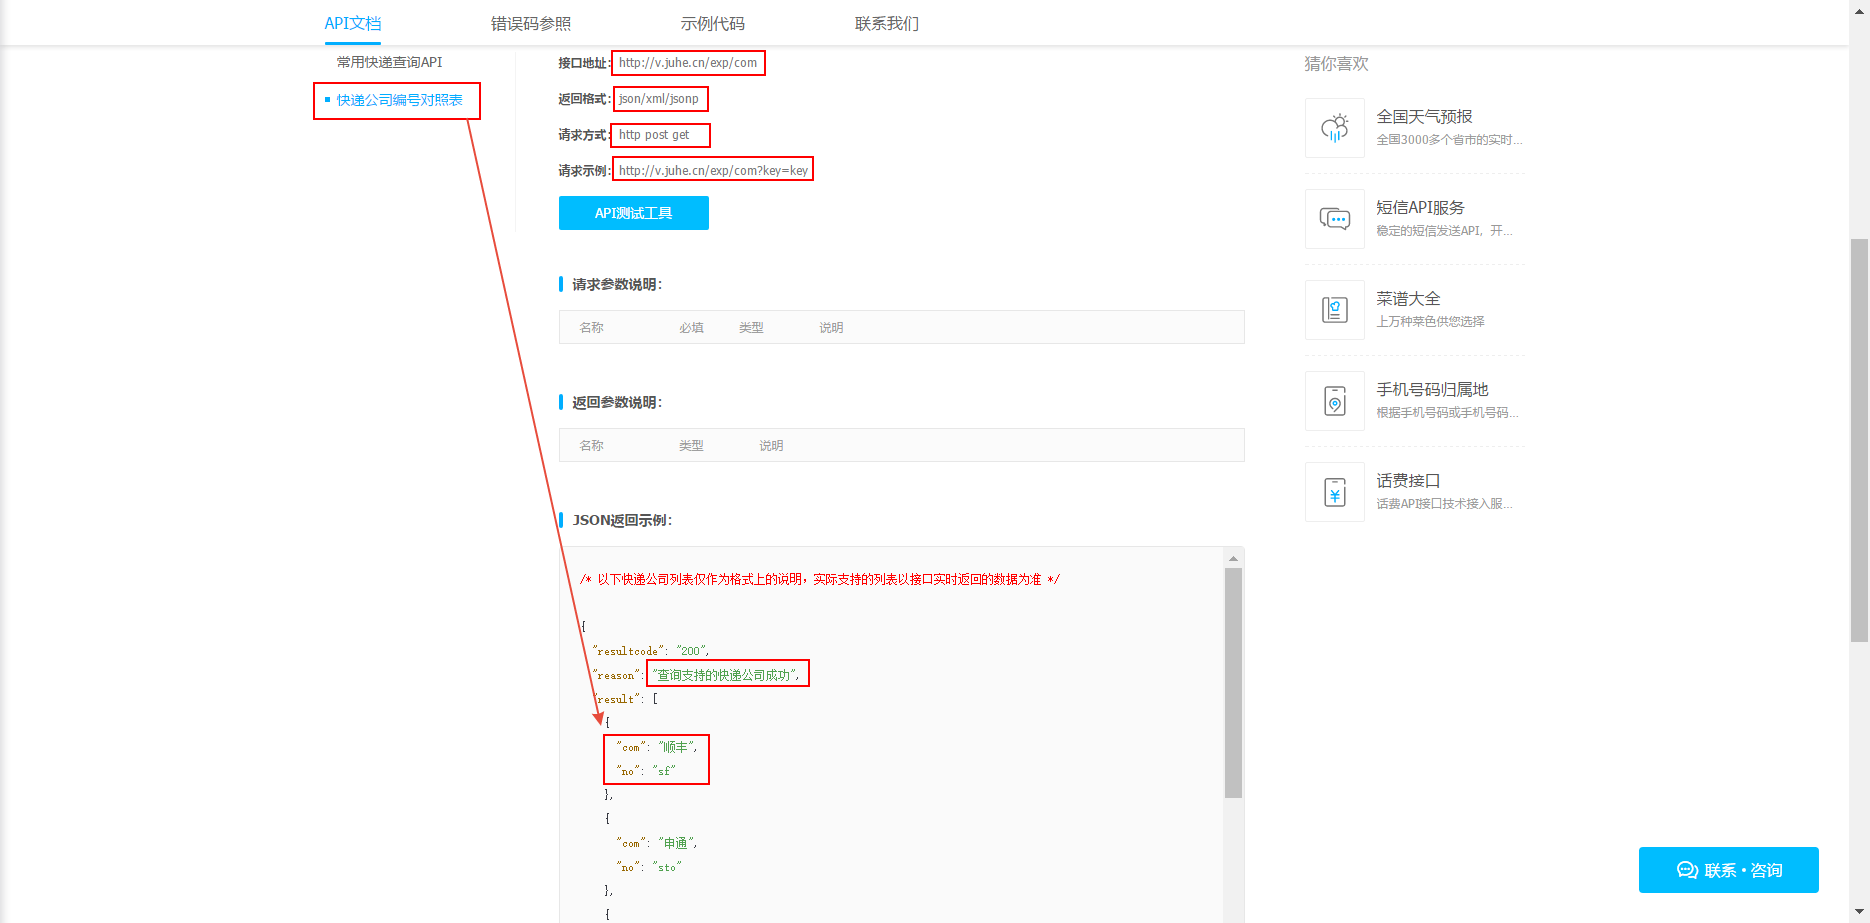1870x923 pixels.
Task: Click the "resultcode": "200" line
Action: tap(651, 651)
